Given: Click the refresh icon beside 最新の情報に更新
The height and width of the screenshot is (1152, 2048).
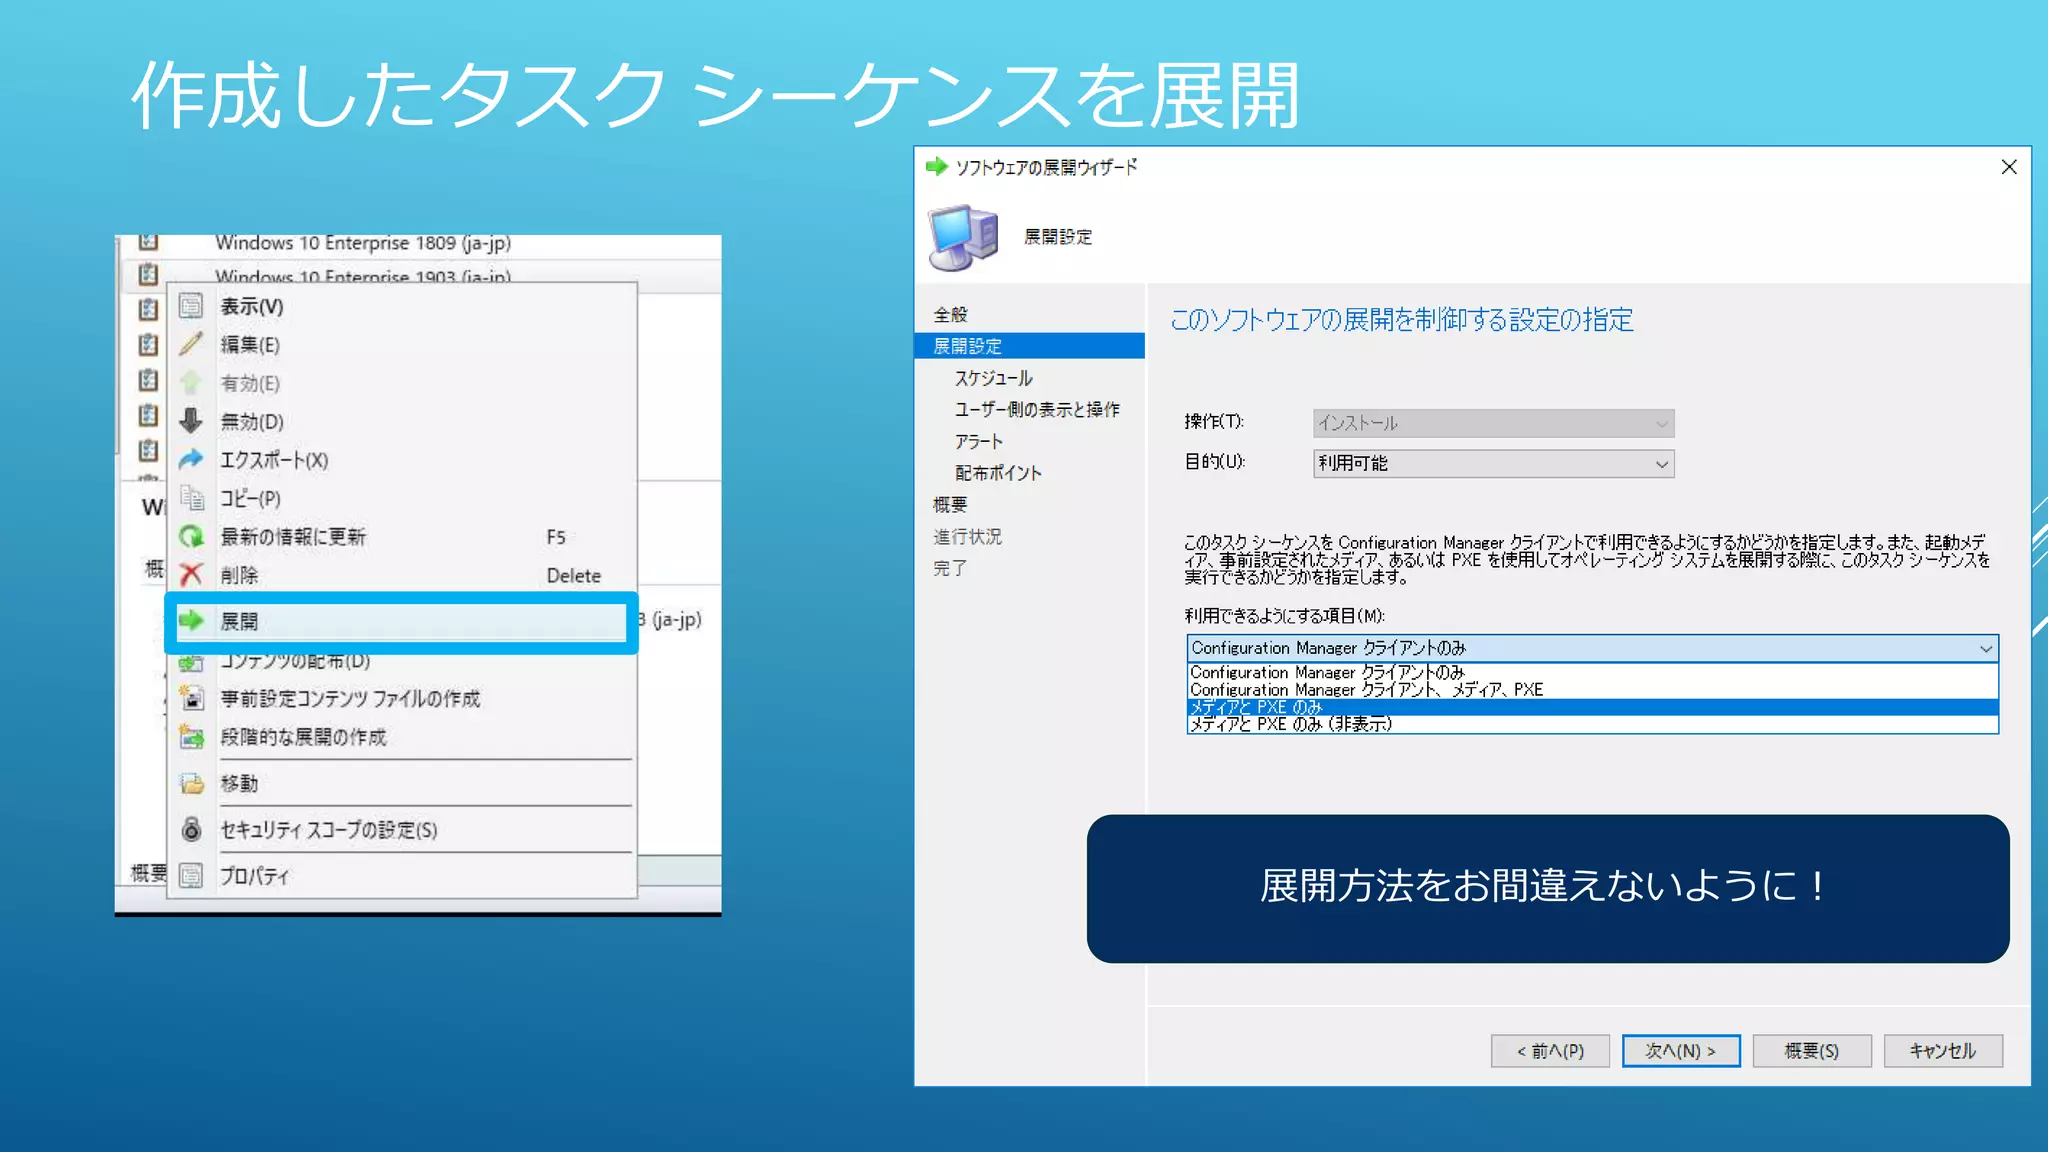Looking at the screenshot, I should coord(191,536).
